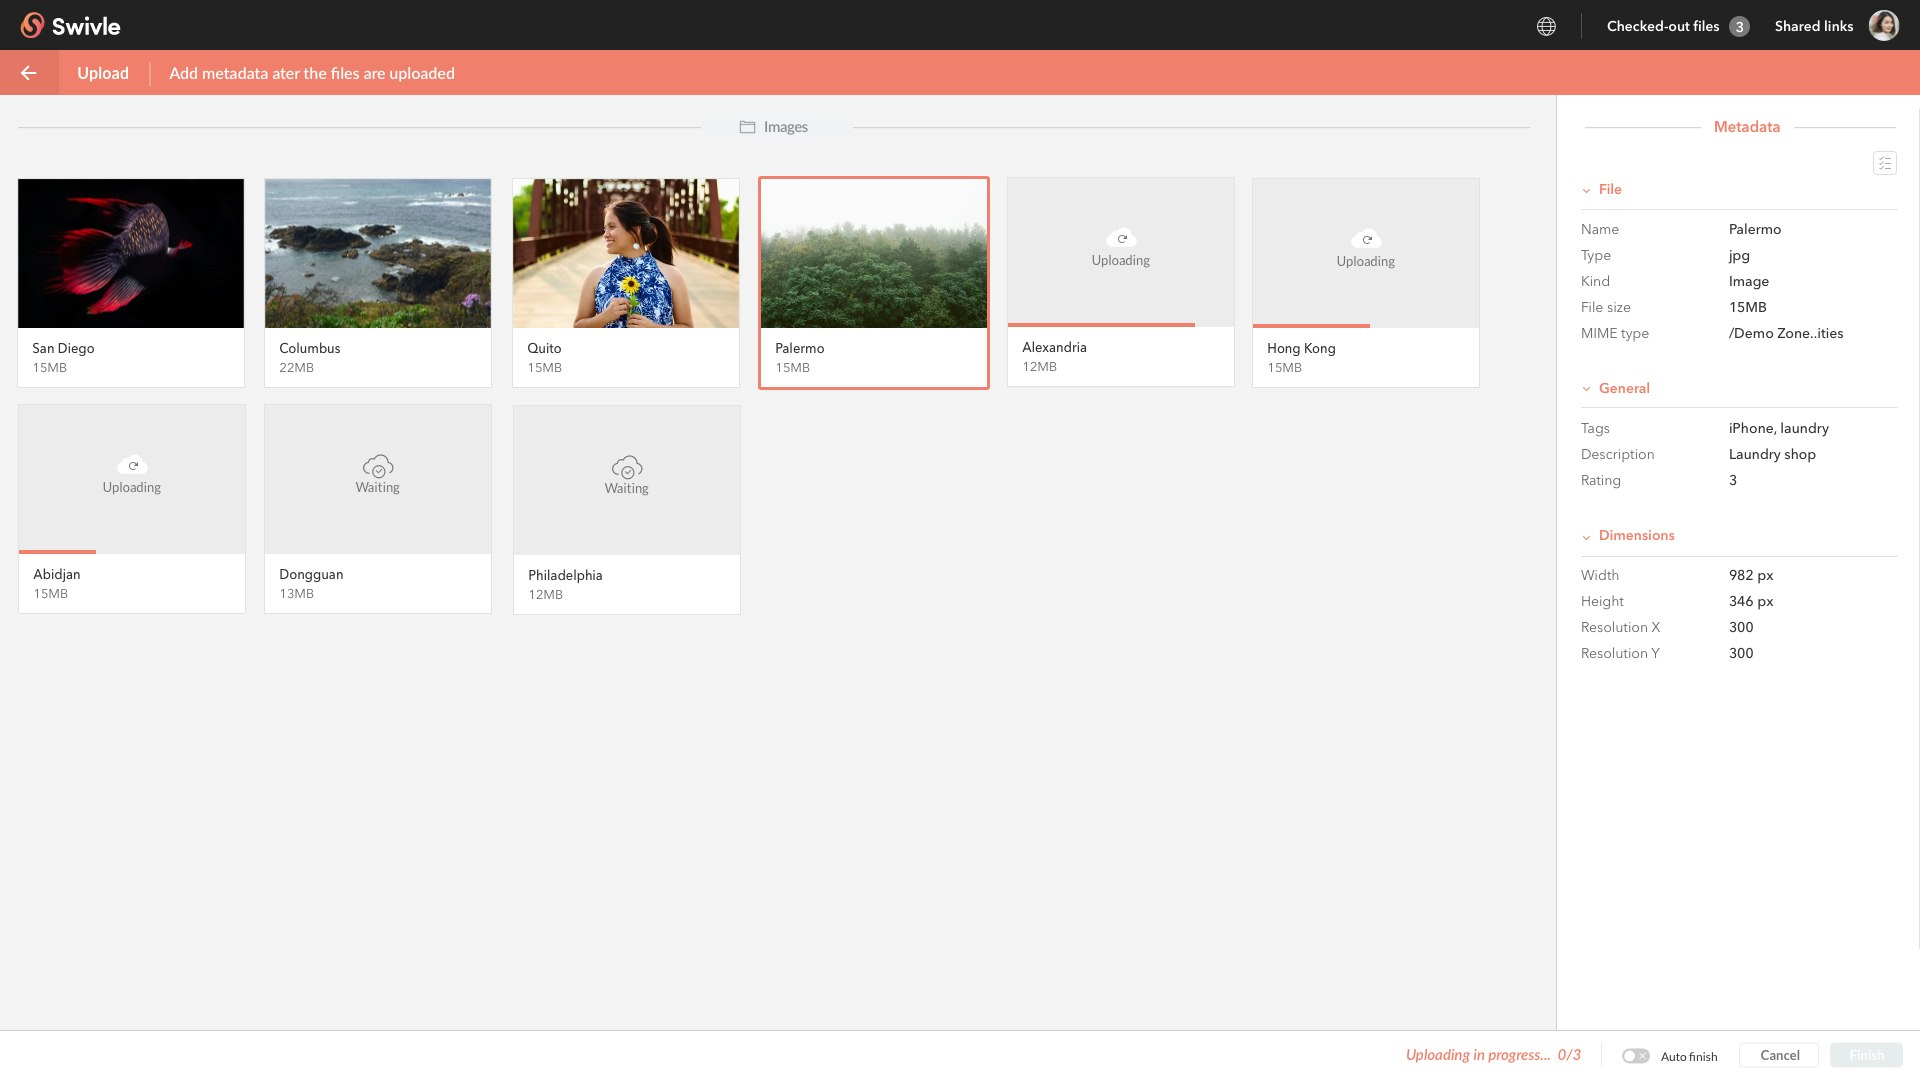Screen dimensions: 1920x1080
Task: Click the uploading cloud icon on Alexandria
Action: pos(1121,238)
